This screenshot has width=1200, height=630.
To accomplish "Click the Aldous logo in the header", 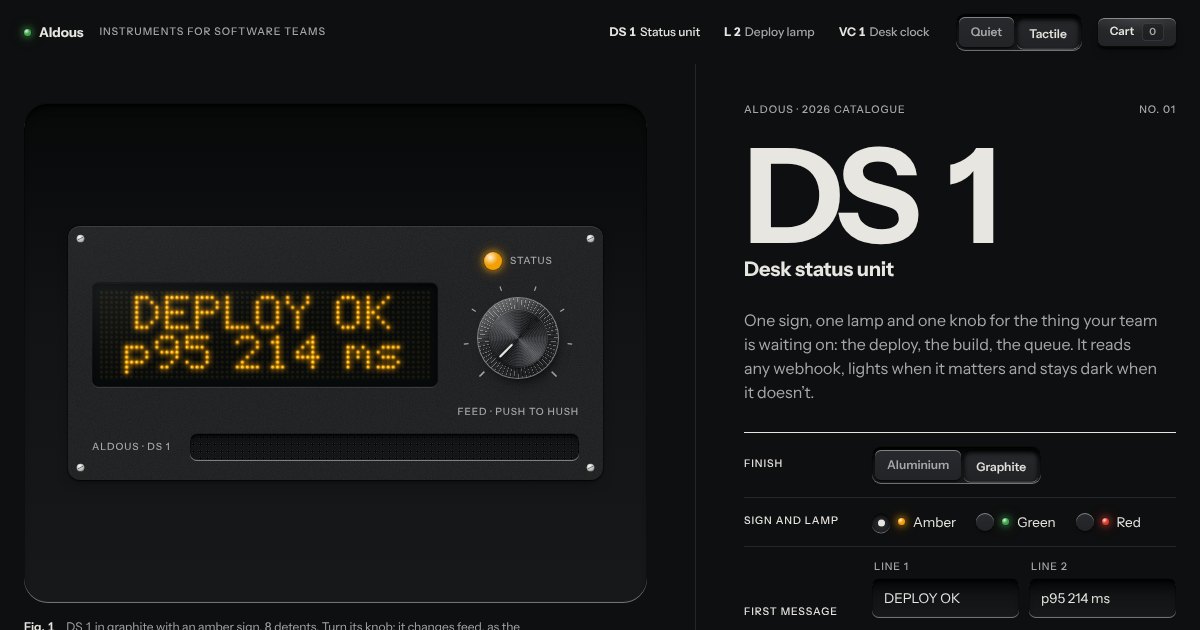I will tap(53, 32).
